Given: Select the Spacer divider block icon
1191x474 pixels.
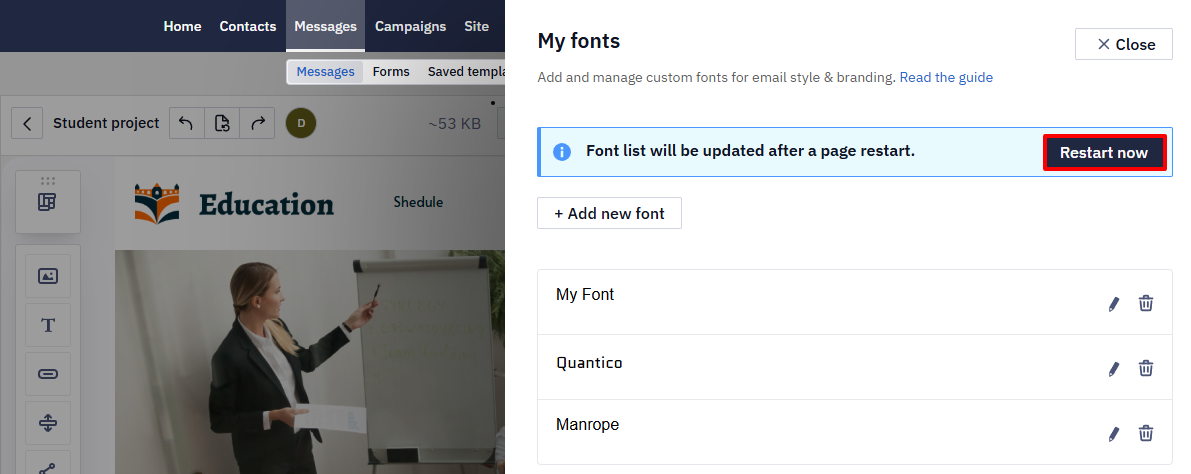Looking at the screenshot, I should [48, 422].
